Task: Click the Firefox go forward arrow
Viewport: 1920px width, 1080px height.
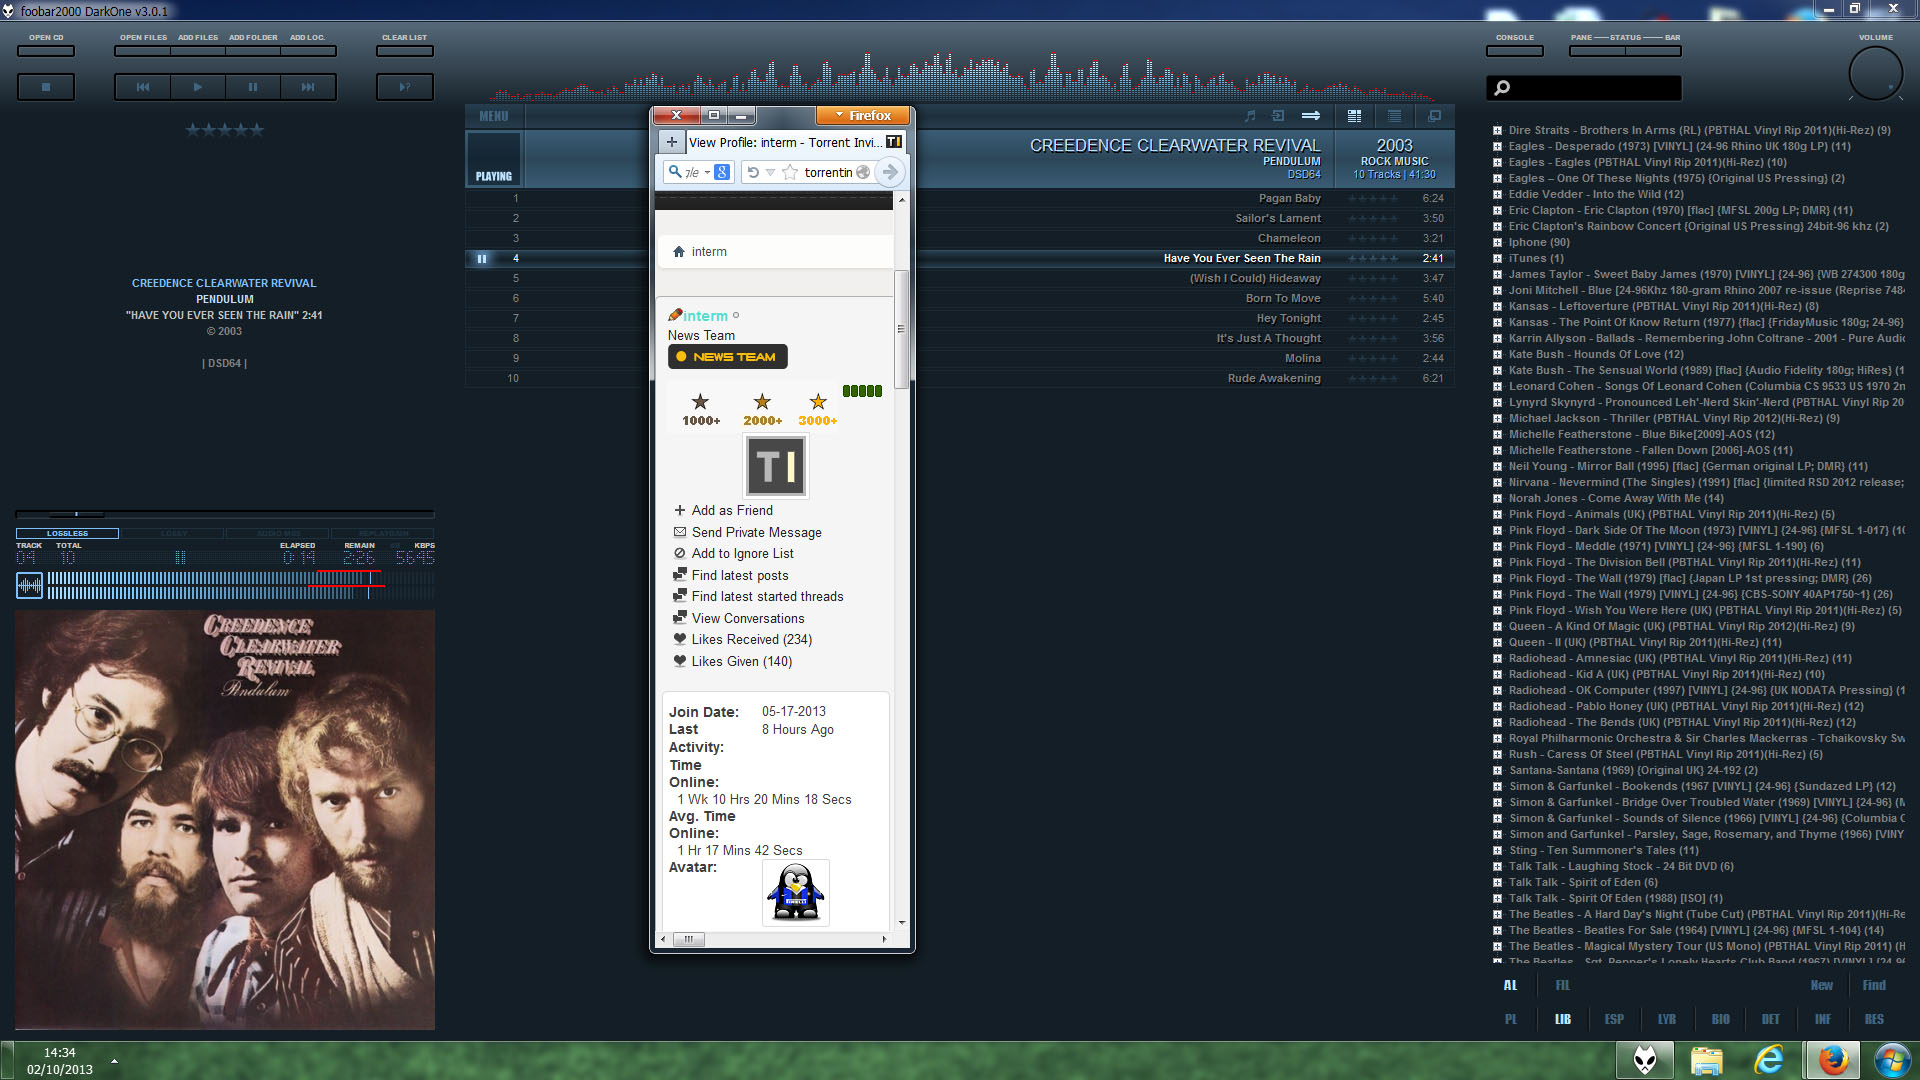Action: pos(889,172)
